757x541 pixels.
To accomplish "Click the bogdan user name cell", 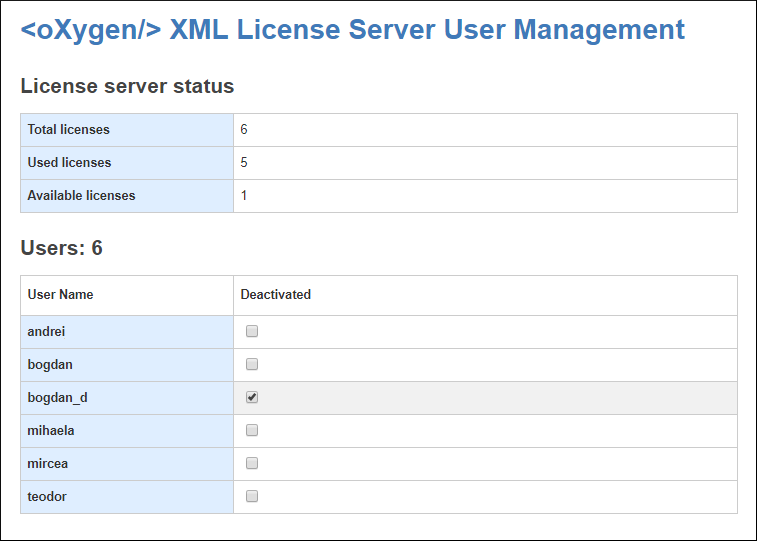I will tap(50, 364).
